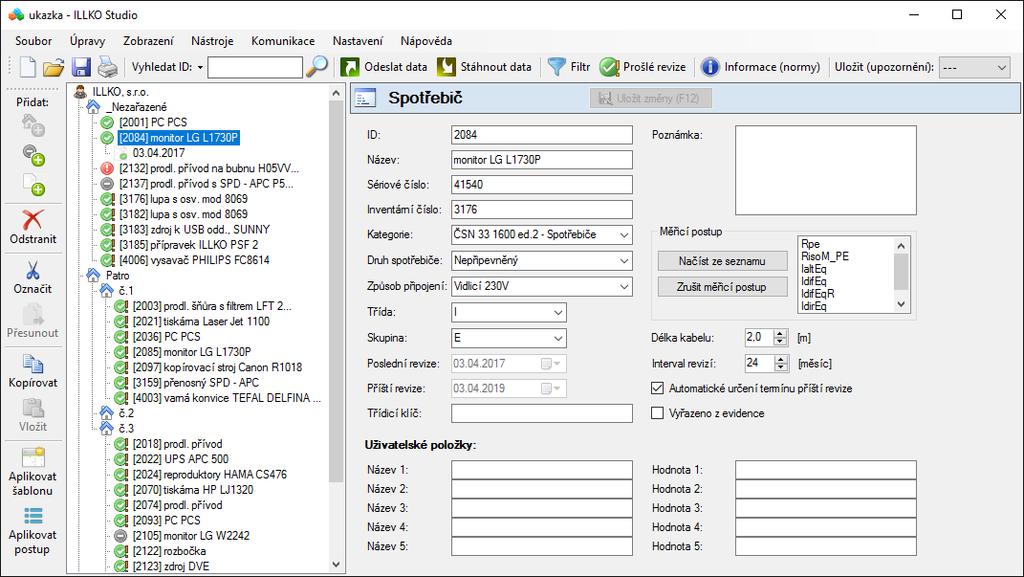
Task: Click the Odstranit red X icon
Action: (x=33, y=219)
